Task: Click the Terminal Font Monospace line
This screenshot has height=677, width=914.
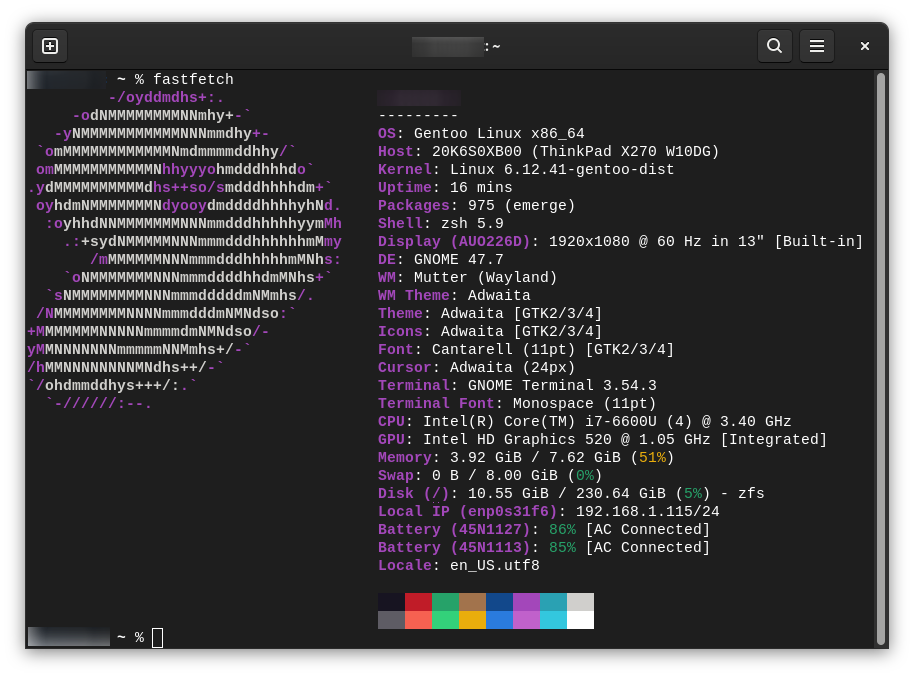Action: (x=517, y=404)
